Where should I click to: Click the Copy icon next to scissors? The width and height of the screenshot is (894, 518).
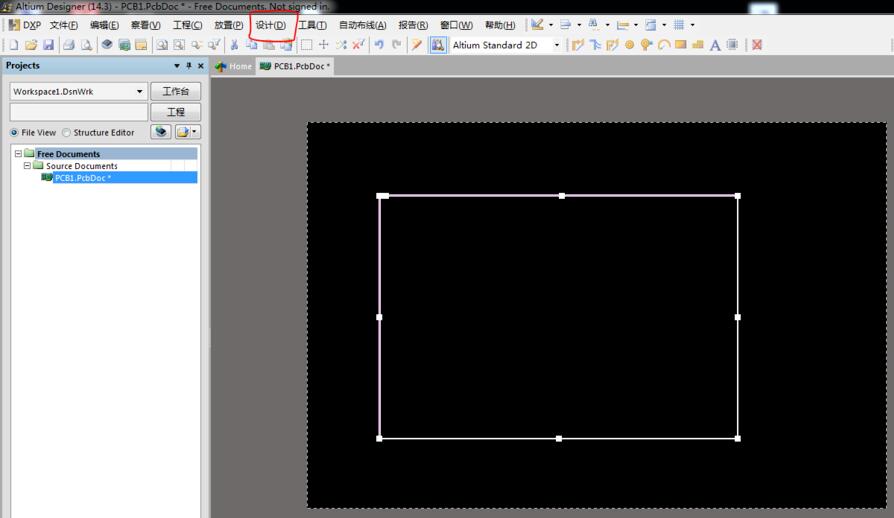coord(251,45)
